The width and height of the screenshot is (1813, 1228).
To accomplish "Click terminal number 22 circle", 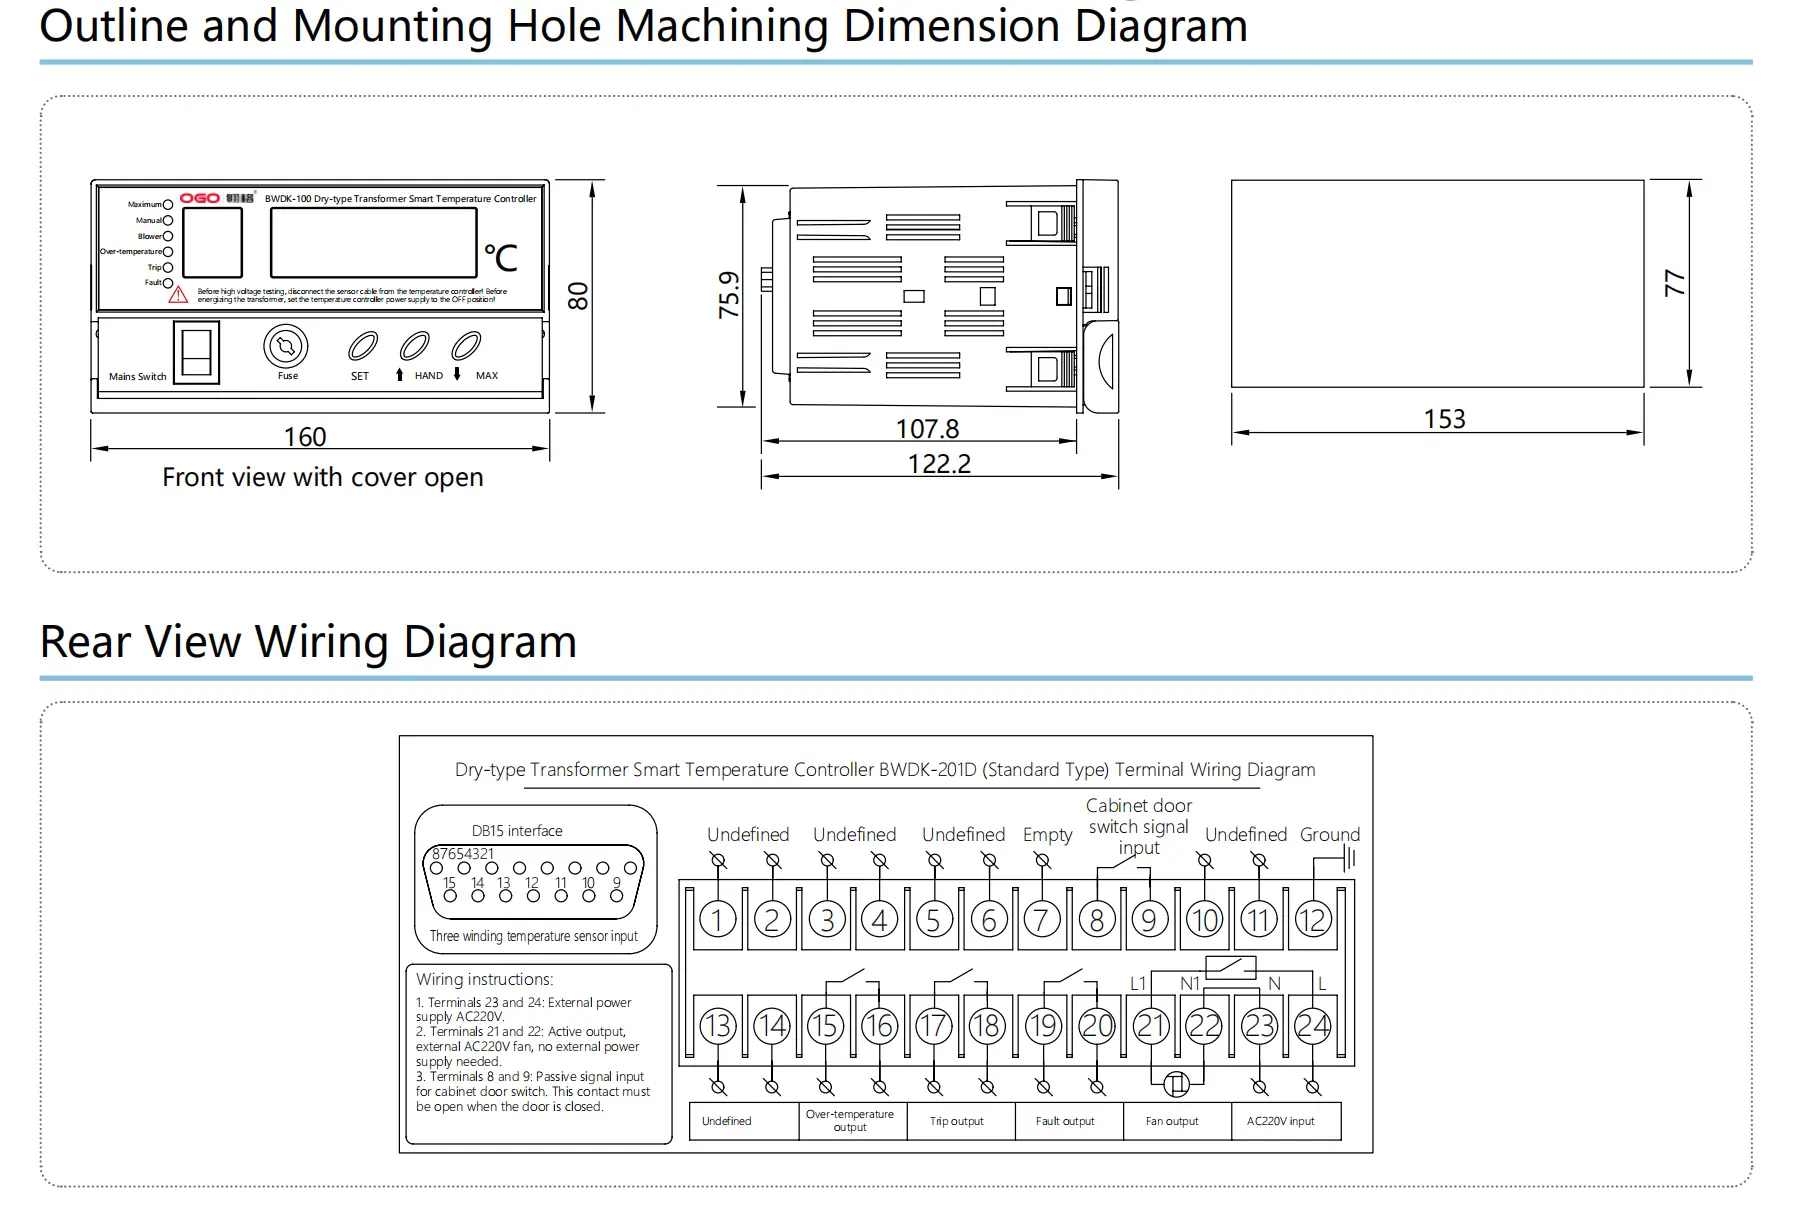I will pos(1204,1025).
